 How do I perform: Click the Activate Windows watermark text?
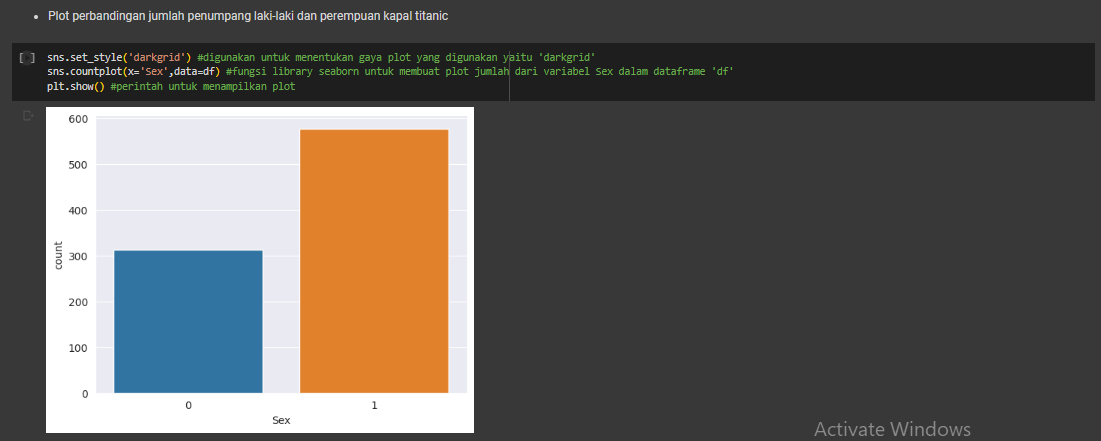pos(892,429)
